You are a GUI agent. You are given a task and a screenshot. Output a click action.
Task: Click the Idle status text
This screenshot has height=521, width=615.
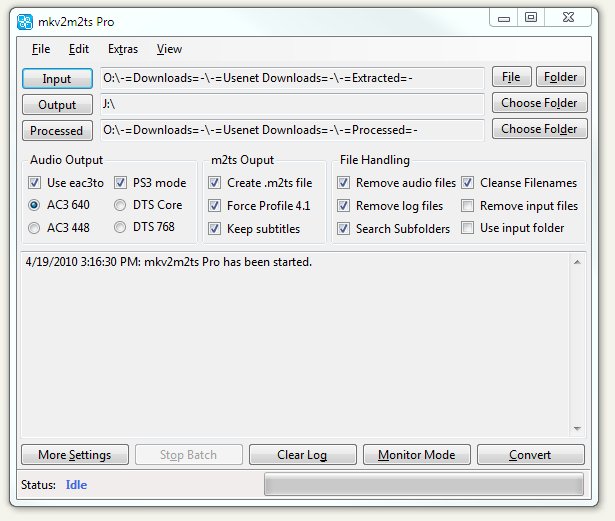pyautogui.click(x=76, y=485)
